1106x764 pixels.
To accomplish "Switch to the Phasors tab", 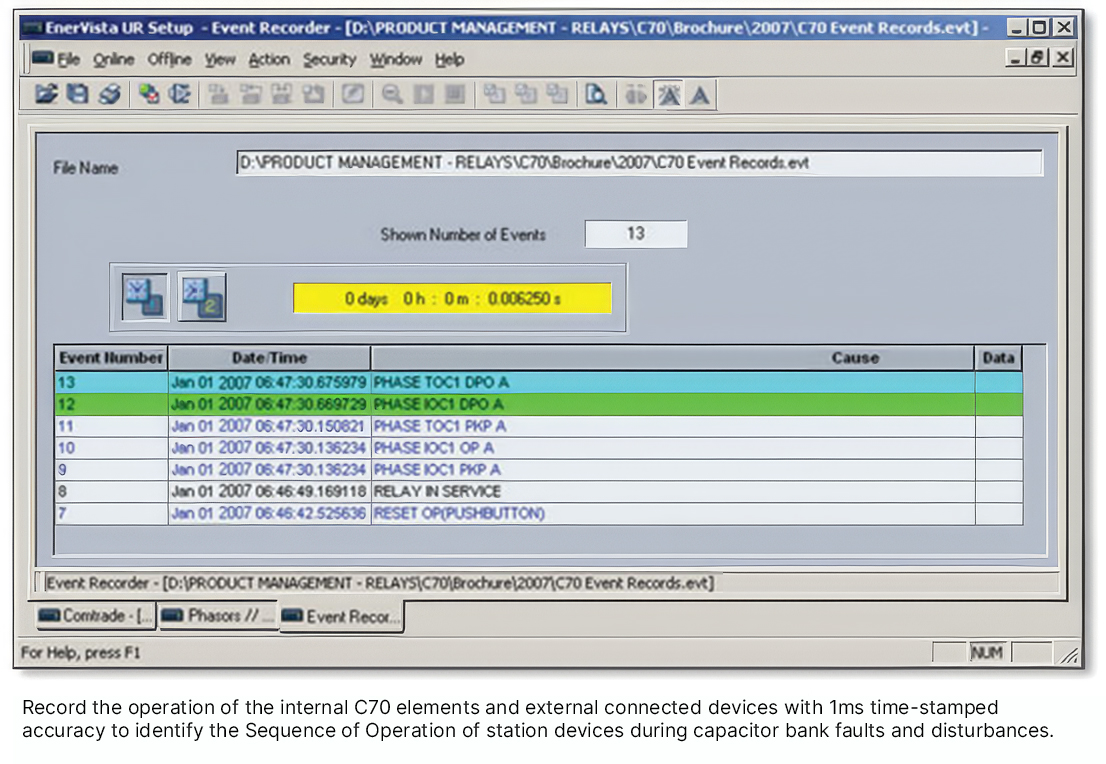I will (x=217, y=616).
